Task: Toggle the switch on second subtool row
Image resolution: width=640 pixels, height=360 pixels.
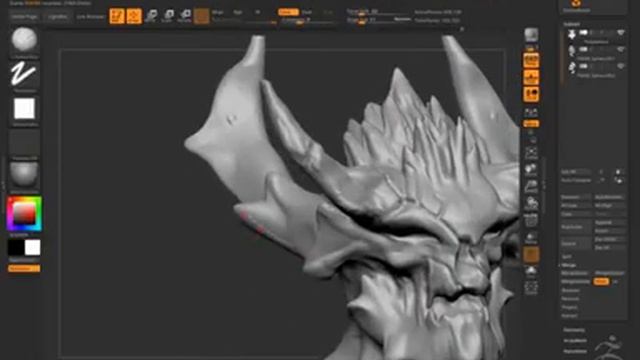Action: (x=584, y=49)
